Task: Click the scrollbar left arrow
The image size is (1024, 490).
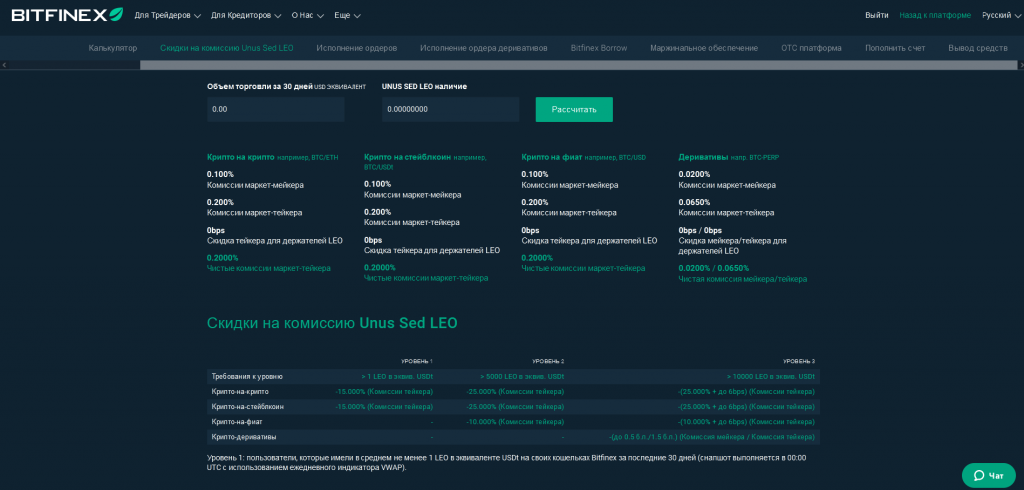Action: click(4, 65)
